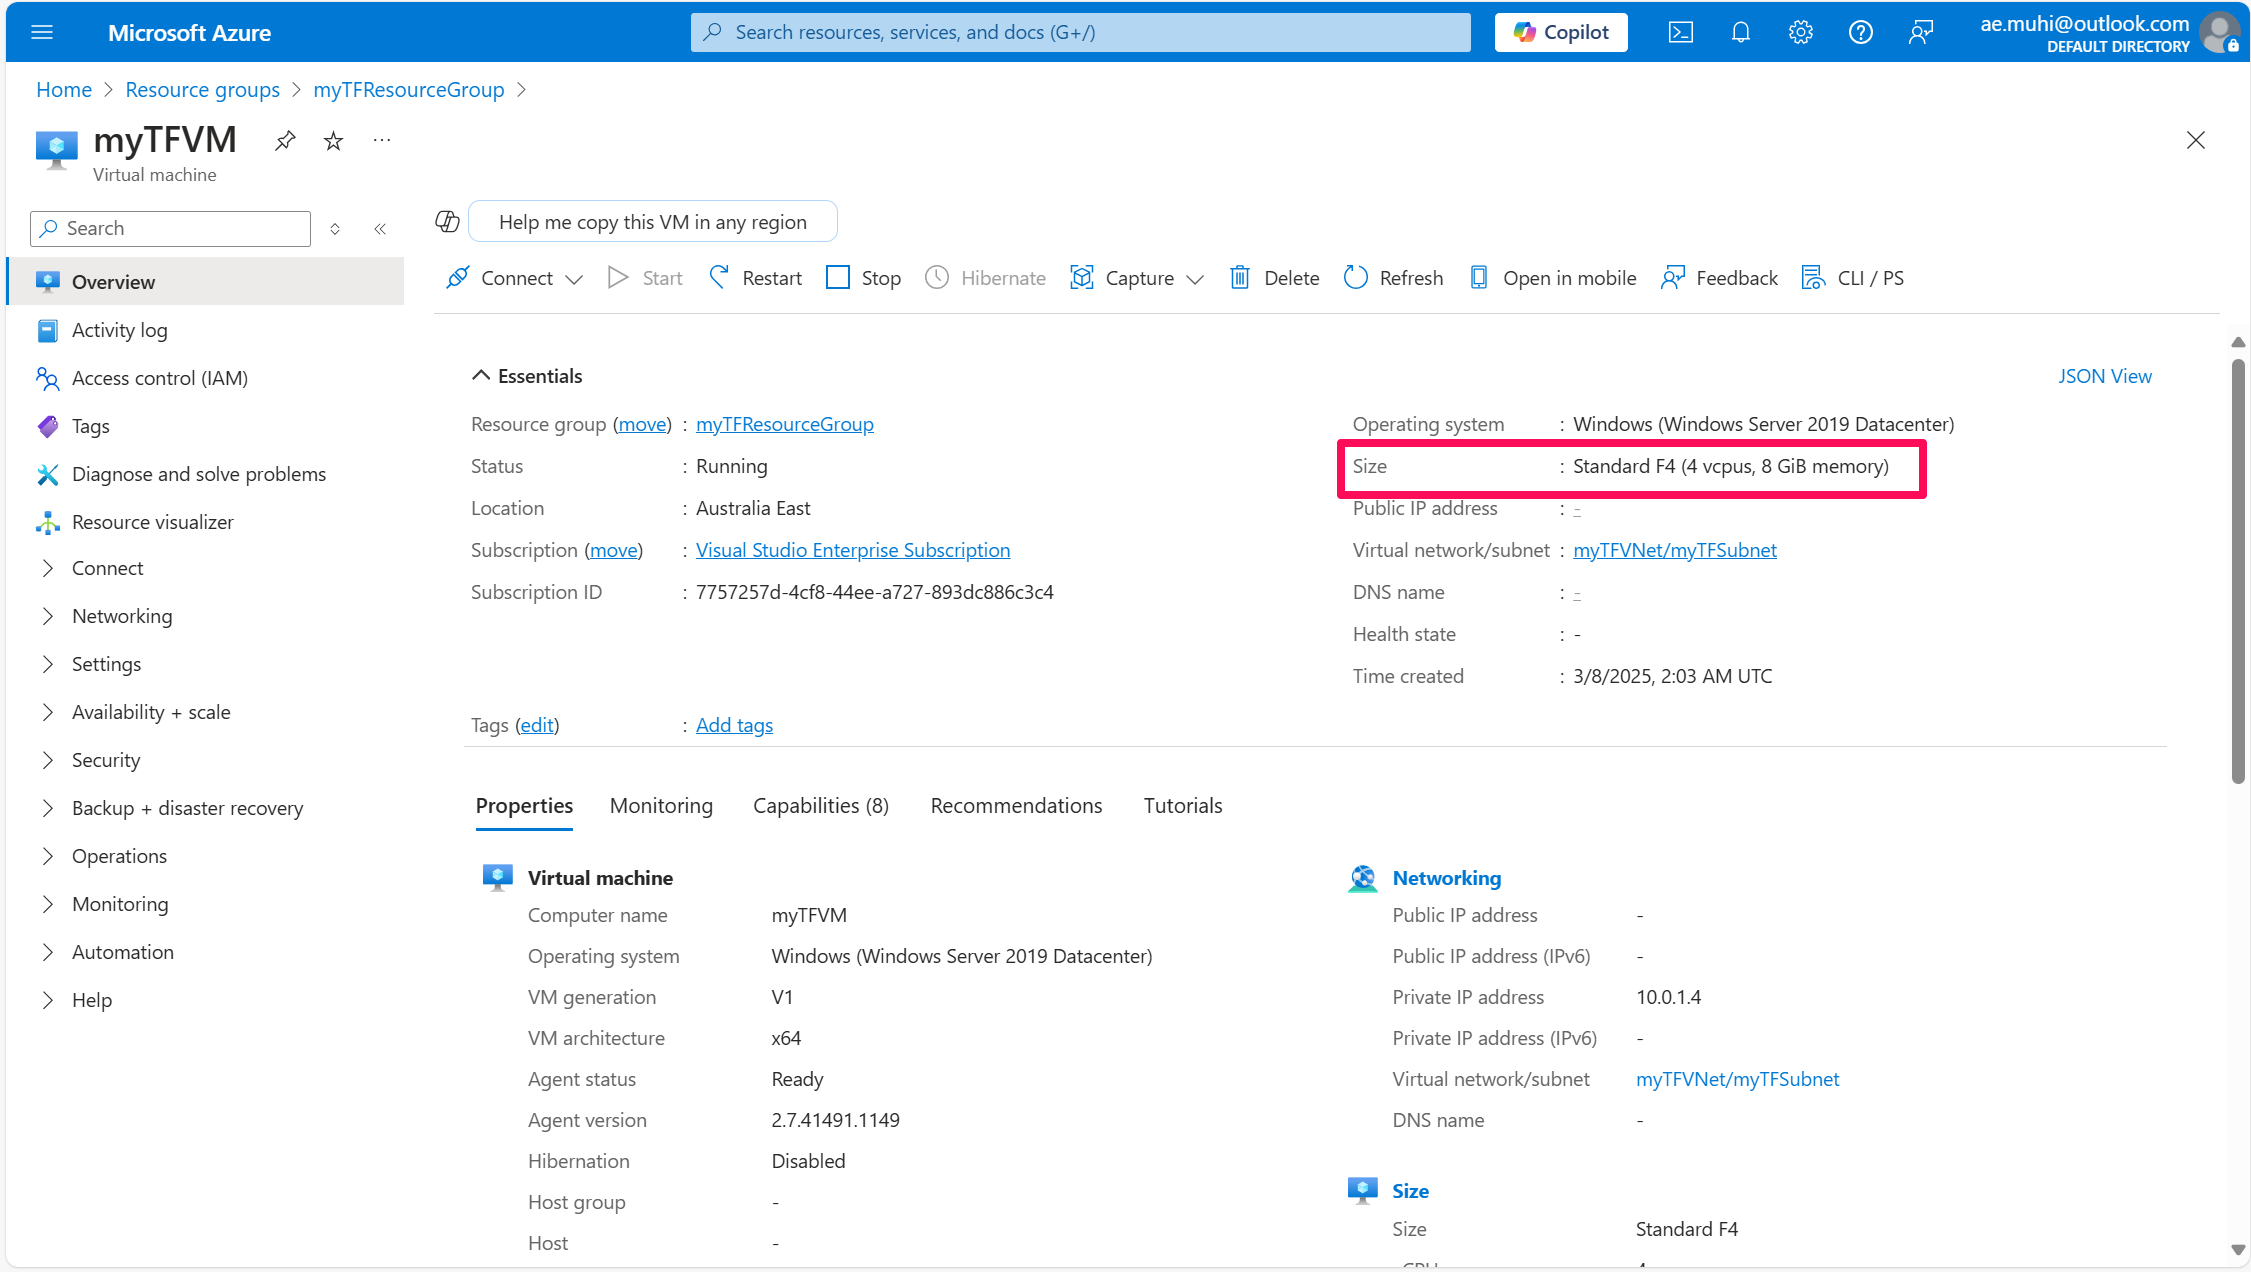Switch to the Tutorials tab
This screenshot has height=1272, width=2251.
1183,806
